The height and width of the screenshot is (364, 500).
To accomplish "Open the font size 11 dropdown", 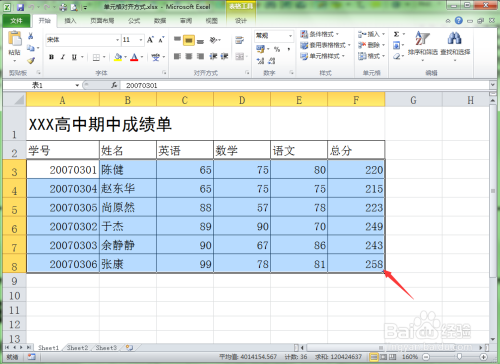I will pyautogui.click(x=141, y=40).
